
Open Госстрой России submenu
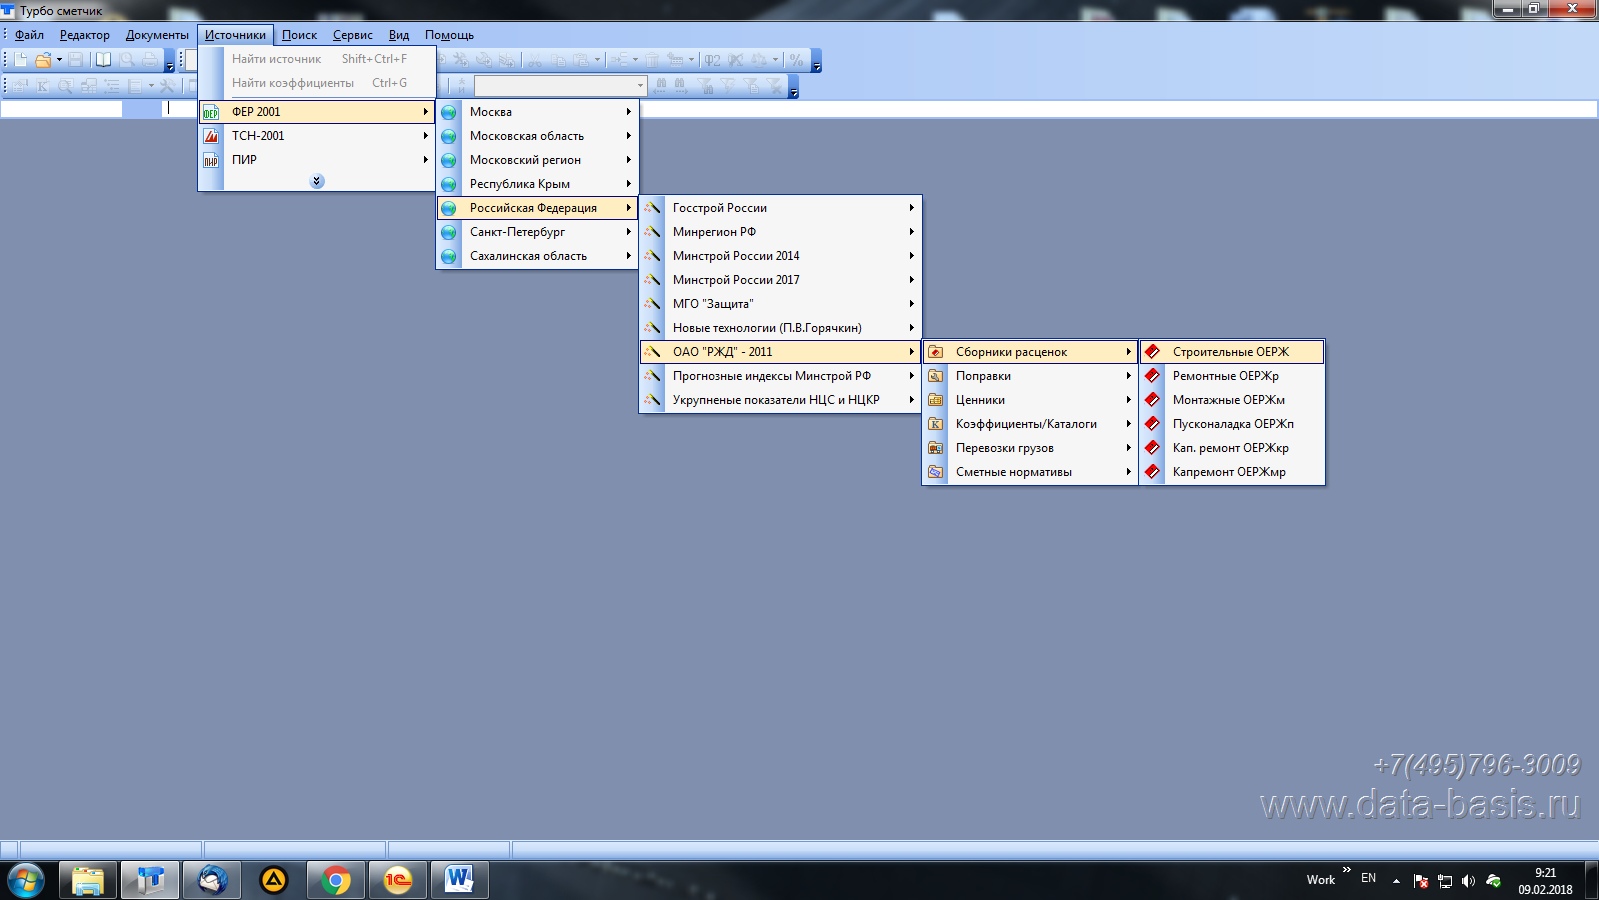tap(780, 208)
